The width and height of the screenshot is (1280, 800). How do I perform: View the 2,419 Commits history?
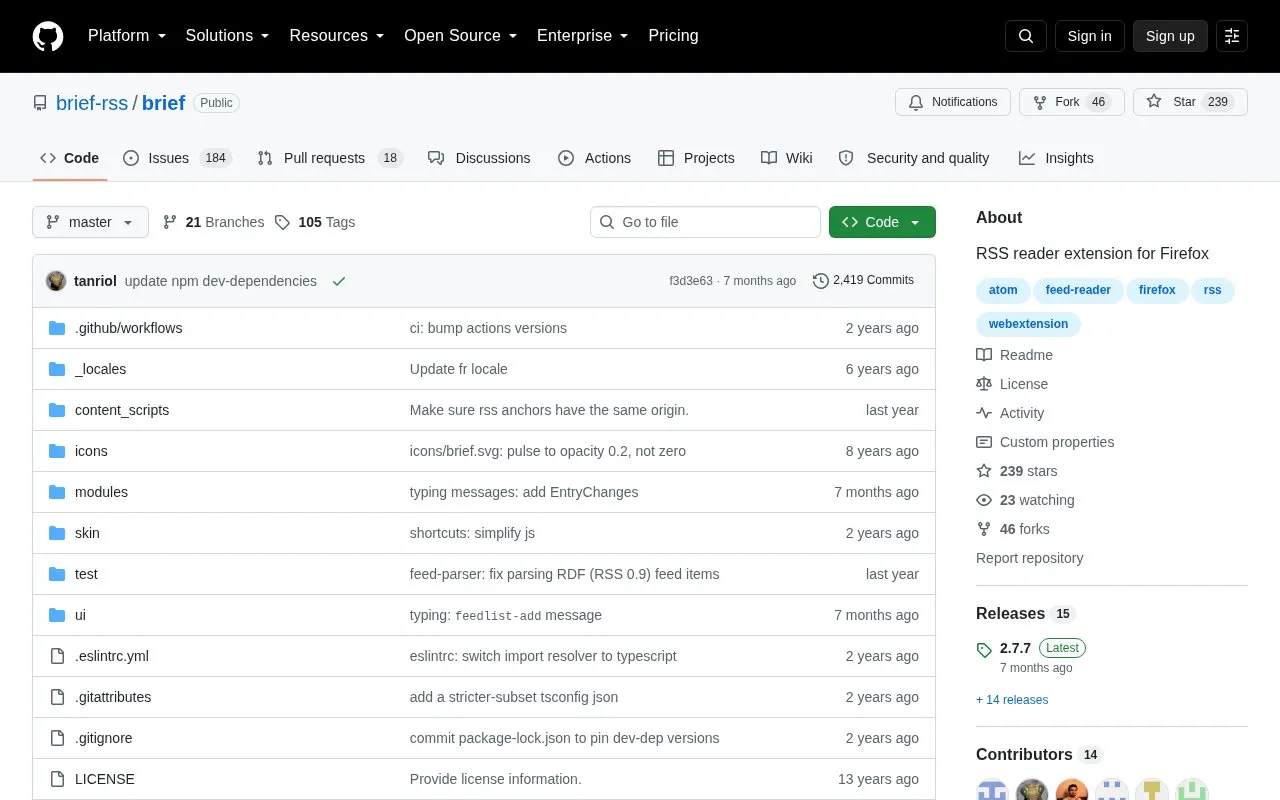coord(863,280)
